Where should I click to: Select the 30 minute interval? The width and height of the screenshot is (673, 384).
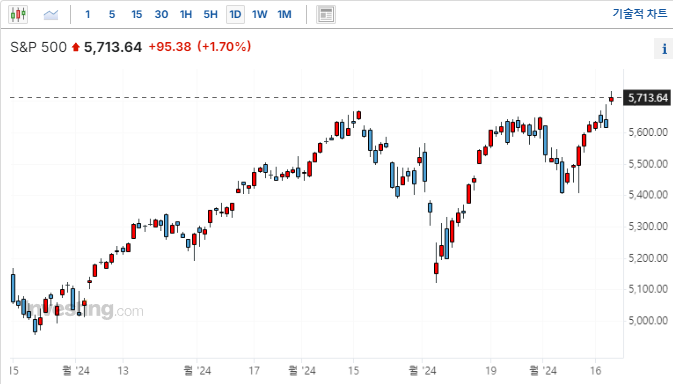coord(161,15)
